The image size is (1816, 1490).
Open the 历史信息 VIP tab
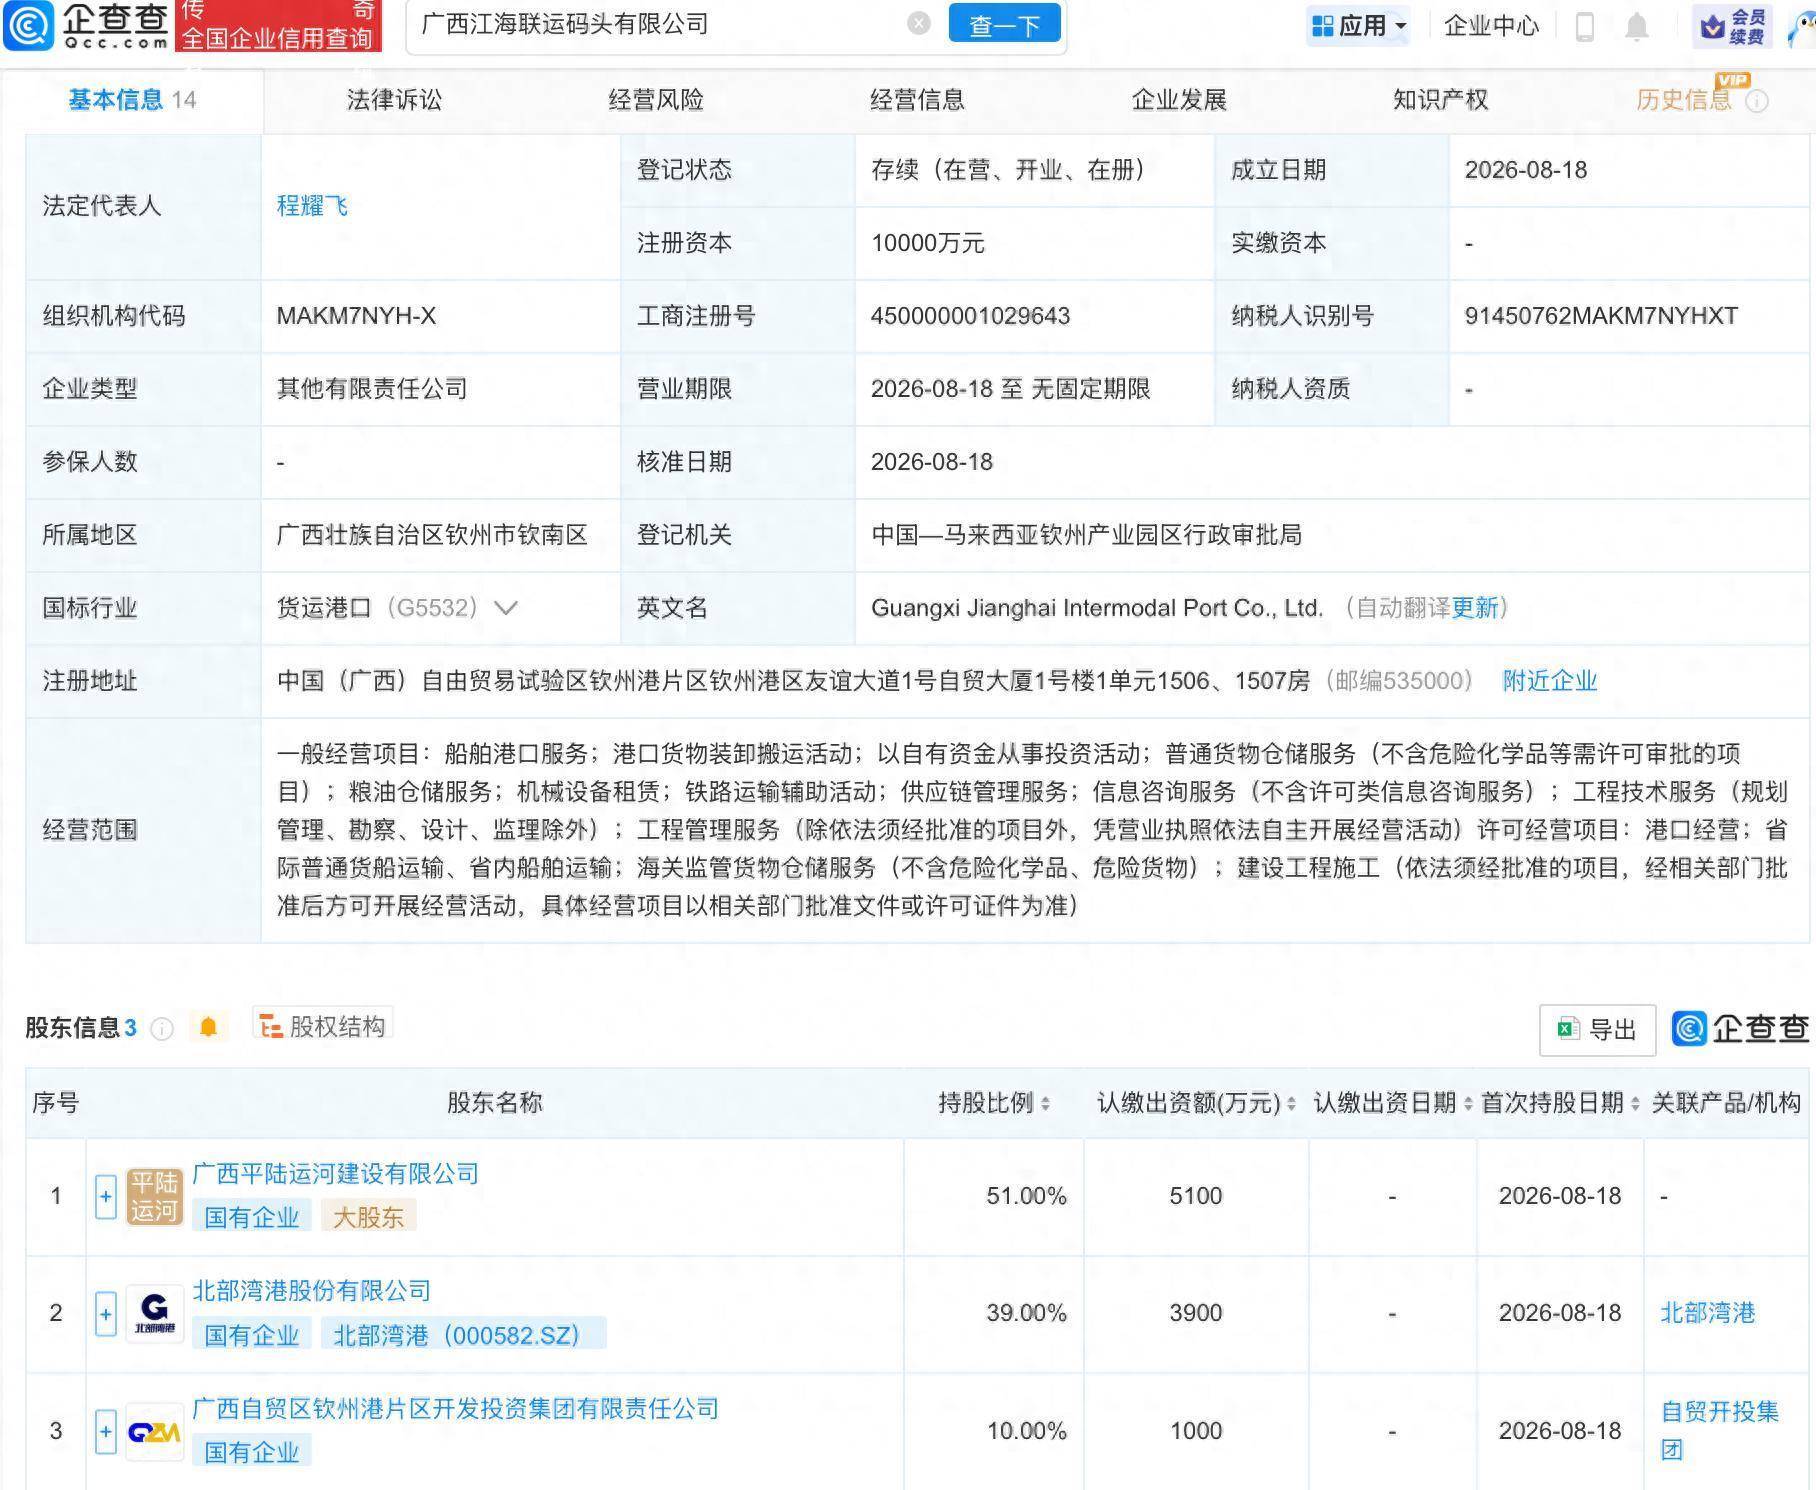click(1684, 100)
